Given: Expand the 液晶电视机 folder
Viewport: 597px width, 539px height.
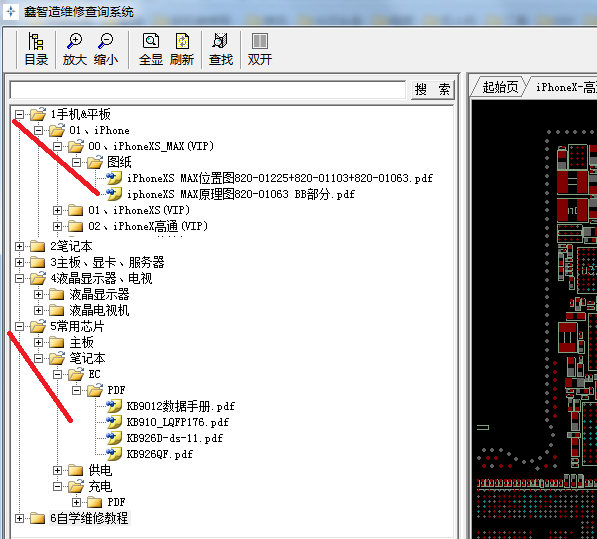Looking at the screenshot, I should (38, 310).
